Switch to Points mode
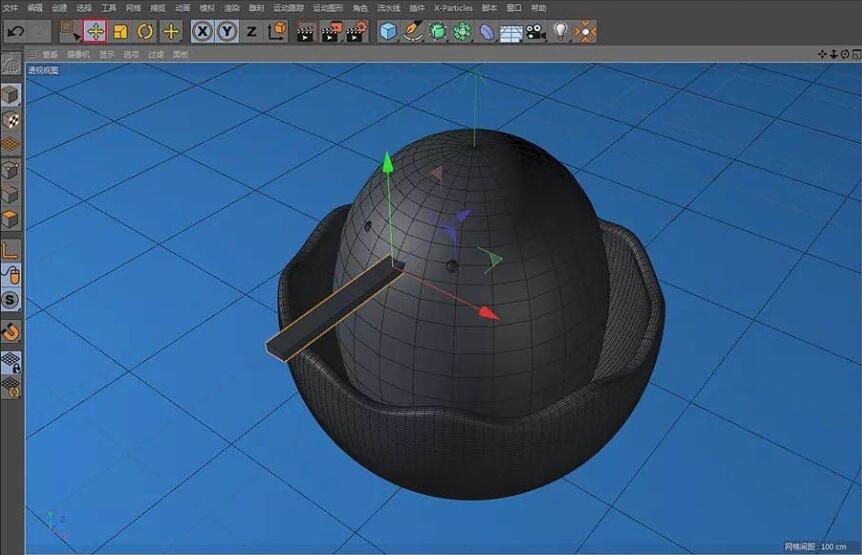 point(10,170)
